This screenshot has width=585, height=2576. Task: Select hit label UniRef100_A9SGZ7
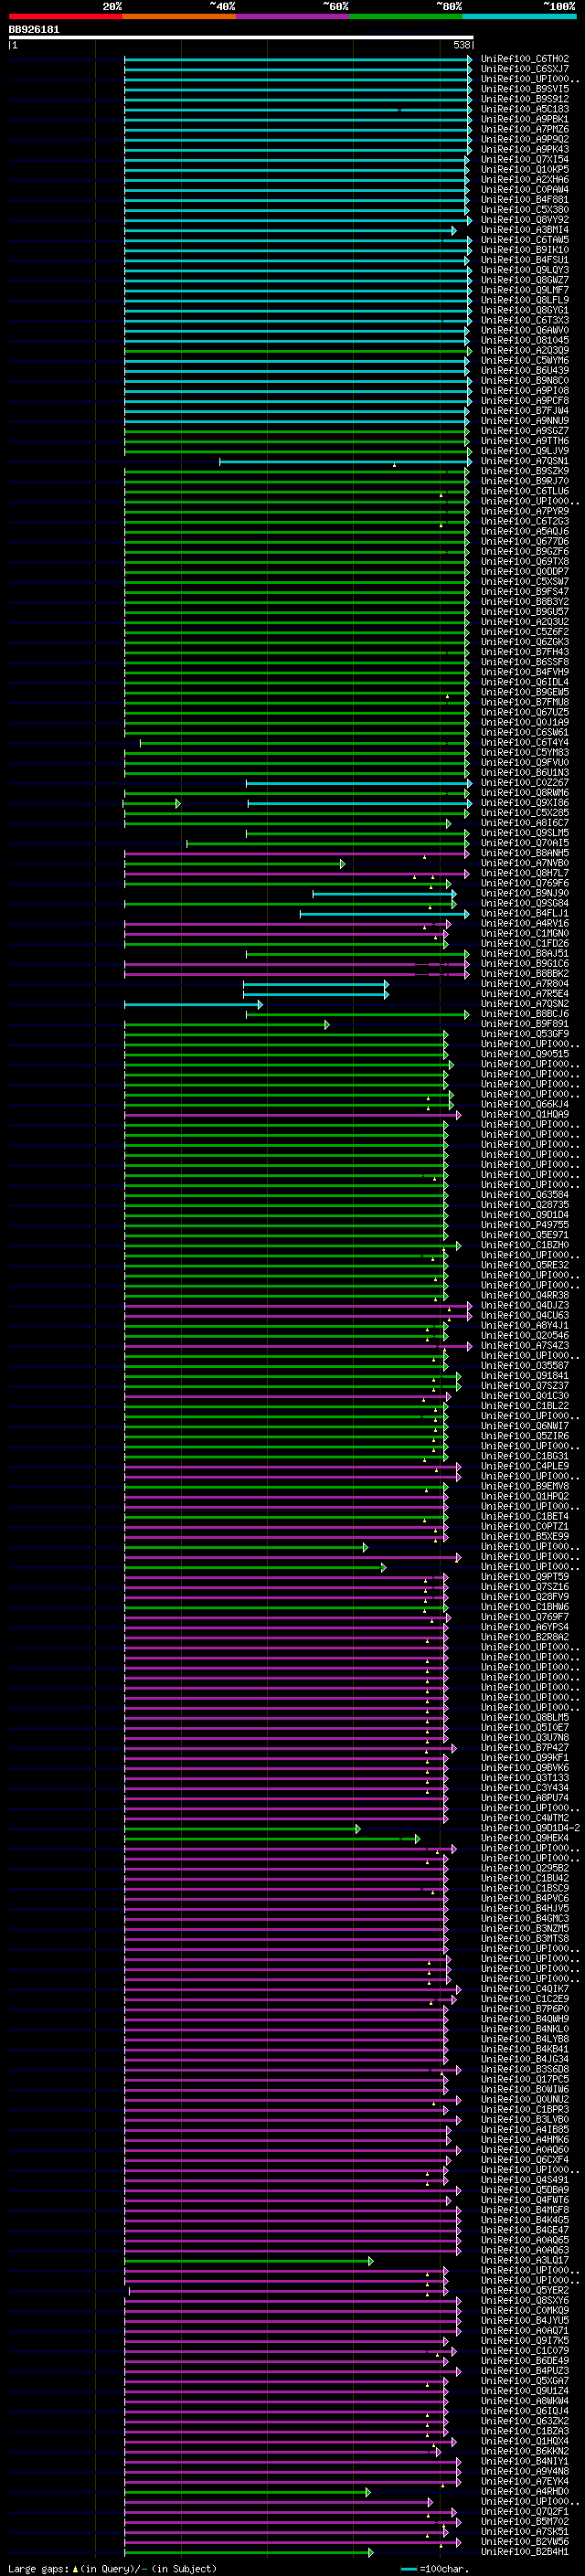525,431
